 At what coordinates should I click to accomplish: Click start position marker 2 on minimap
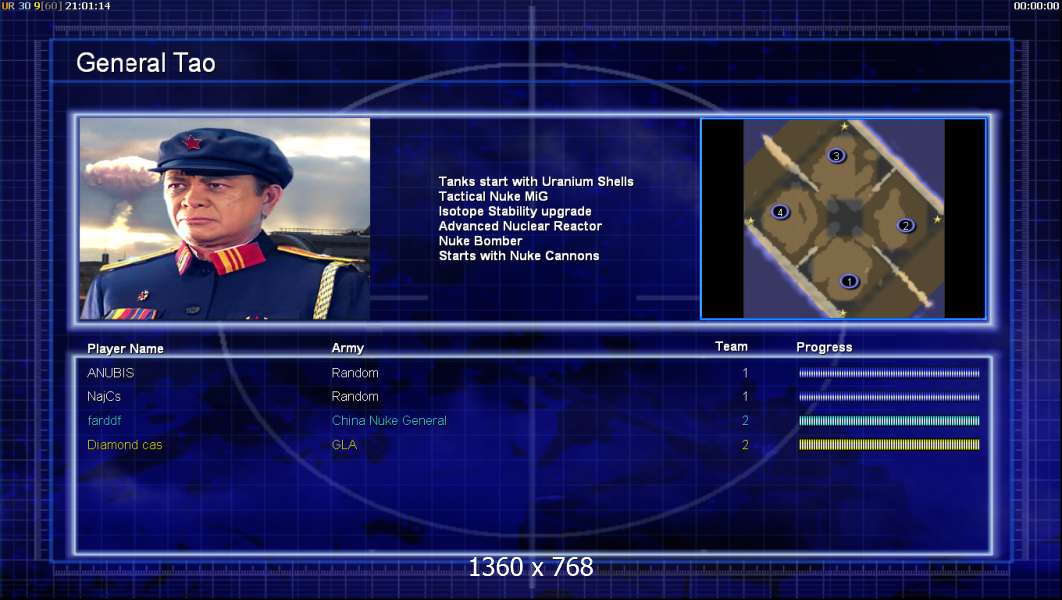tap(906, 226)
